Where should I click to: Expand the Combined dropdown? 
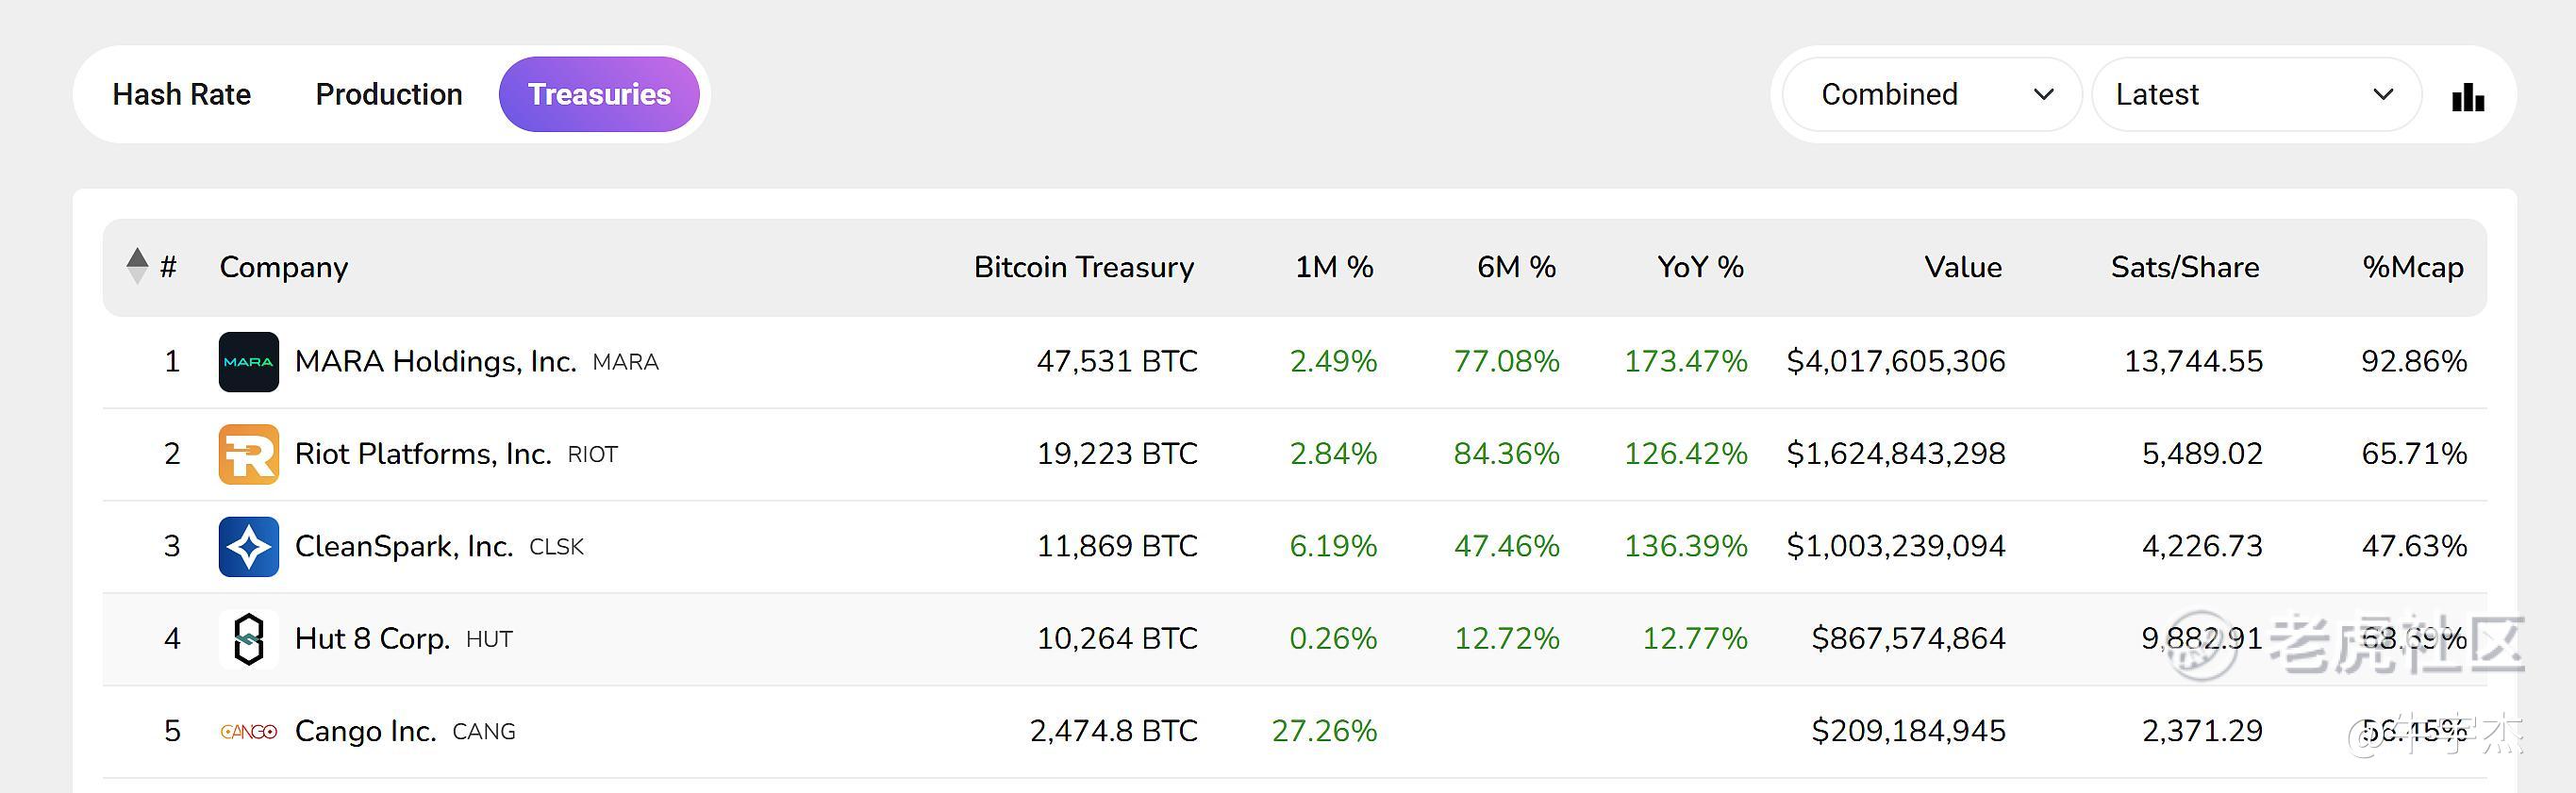click(x=1931, y=94)
